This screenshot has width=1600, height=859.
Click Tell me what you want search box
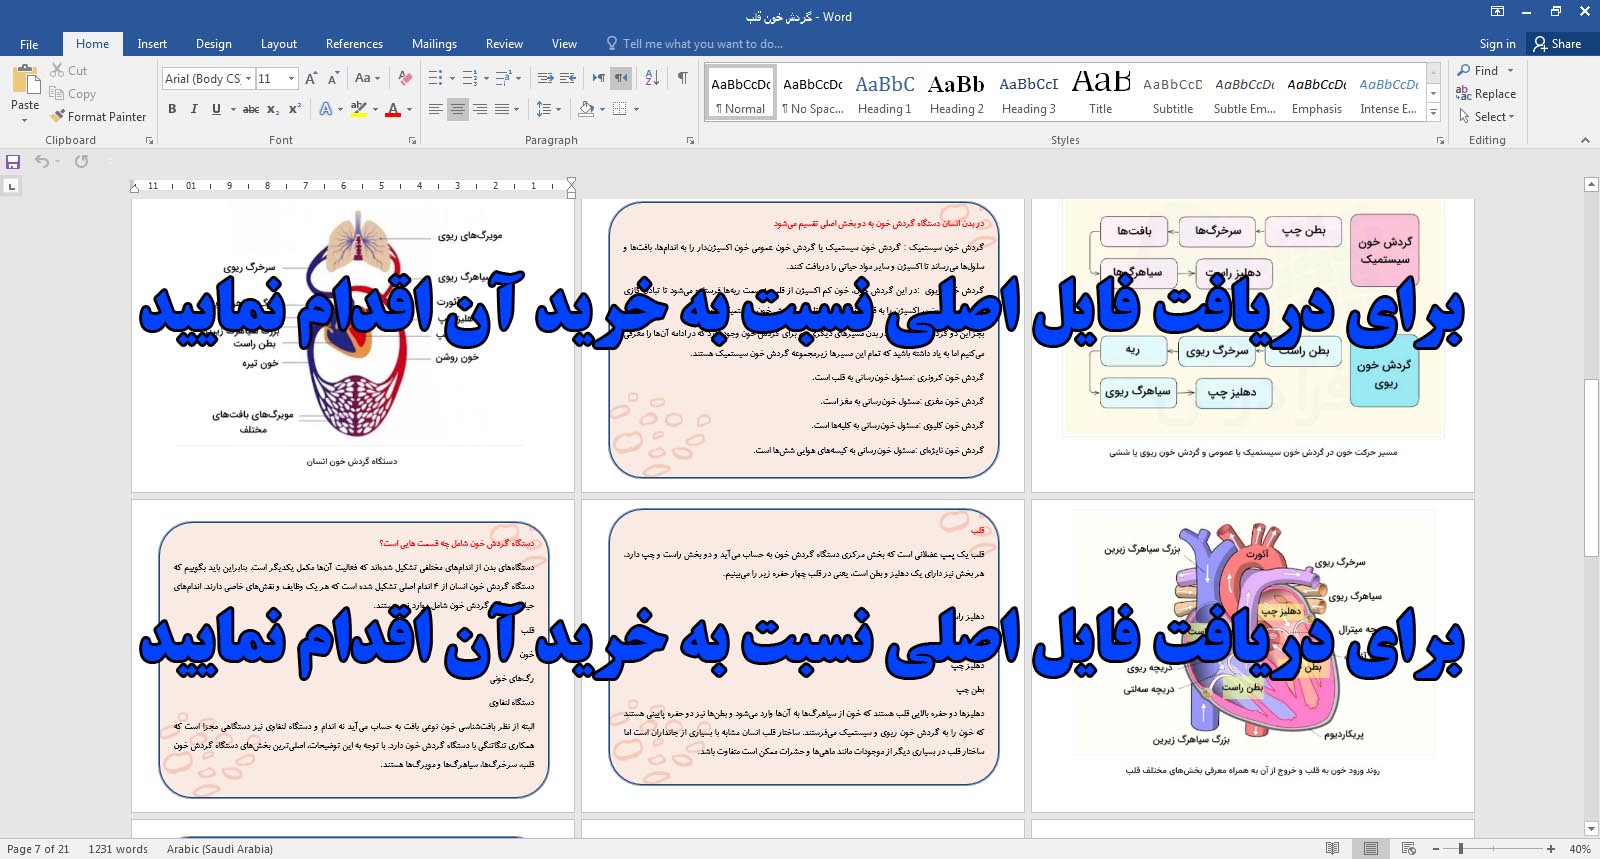coord(694,44)
